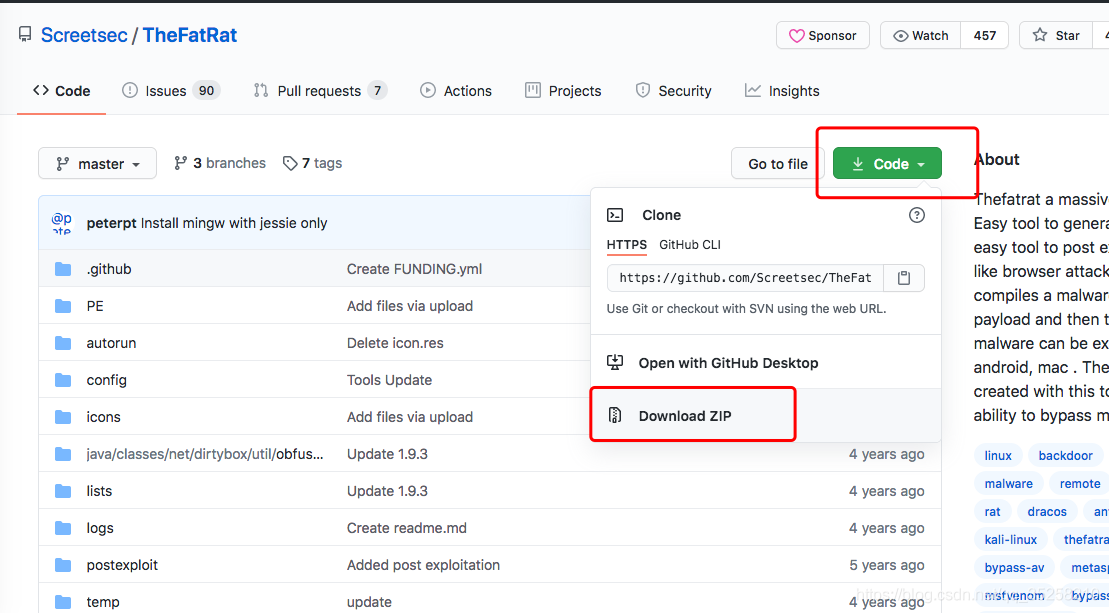The width and height of the screenshot is (1109, 613).
Task: Click the GitHub Desktop download icon
Action: 615,362
